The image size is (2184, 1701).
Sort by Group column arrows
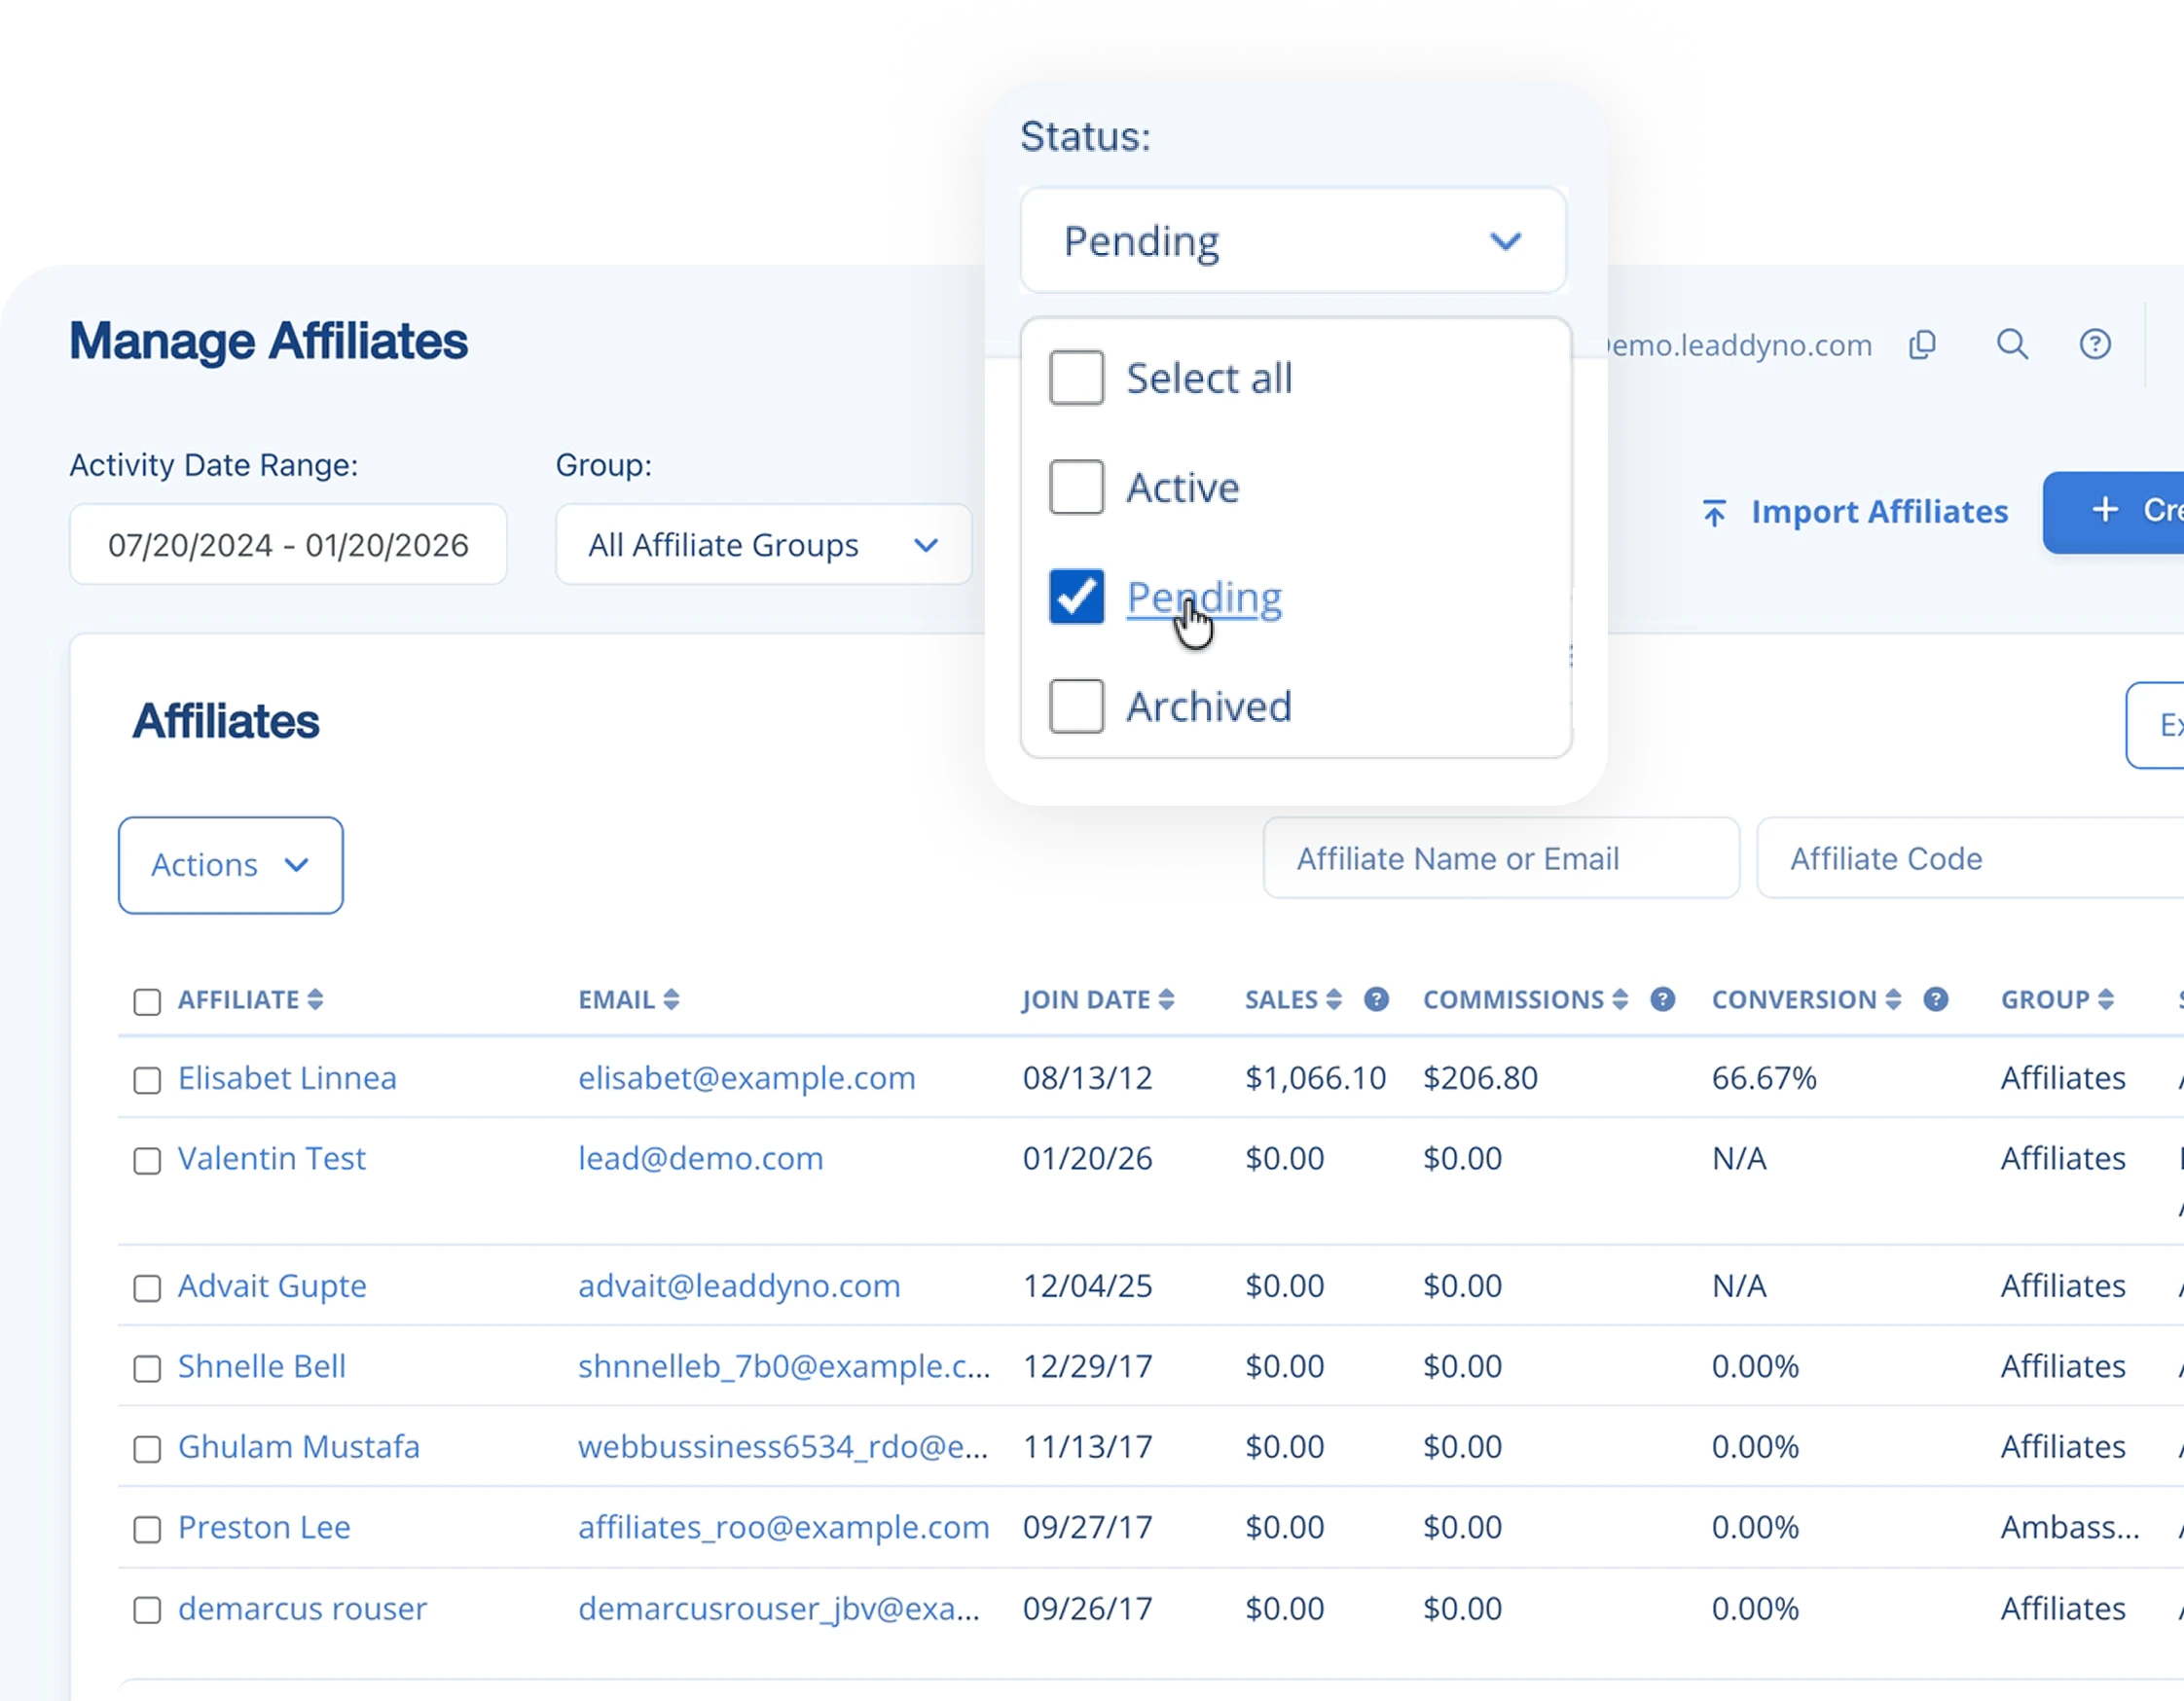(x=2106, y=1000)
